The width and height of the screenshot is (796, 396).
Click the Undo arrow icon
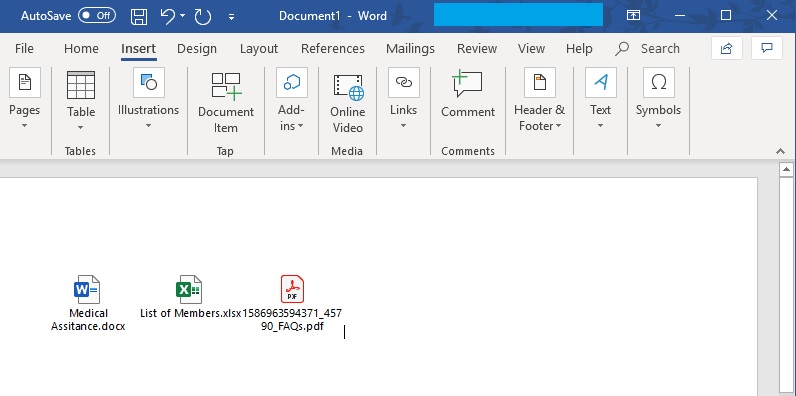(x=168, y=16)
